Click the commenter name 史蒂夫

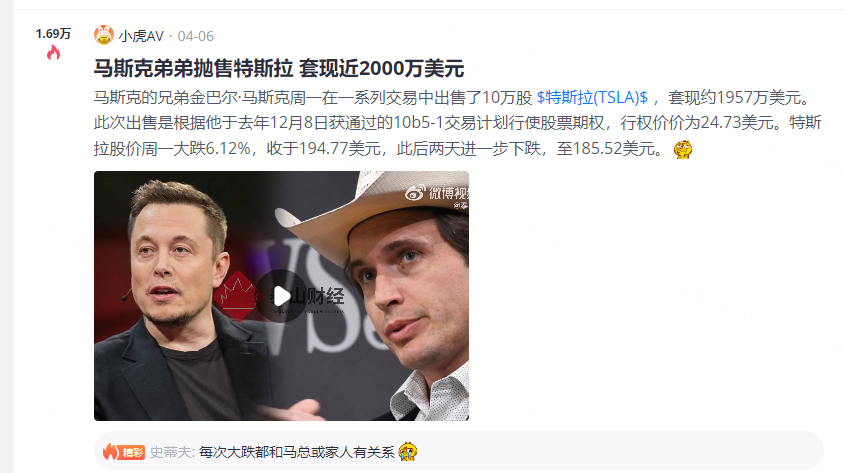172,453
